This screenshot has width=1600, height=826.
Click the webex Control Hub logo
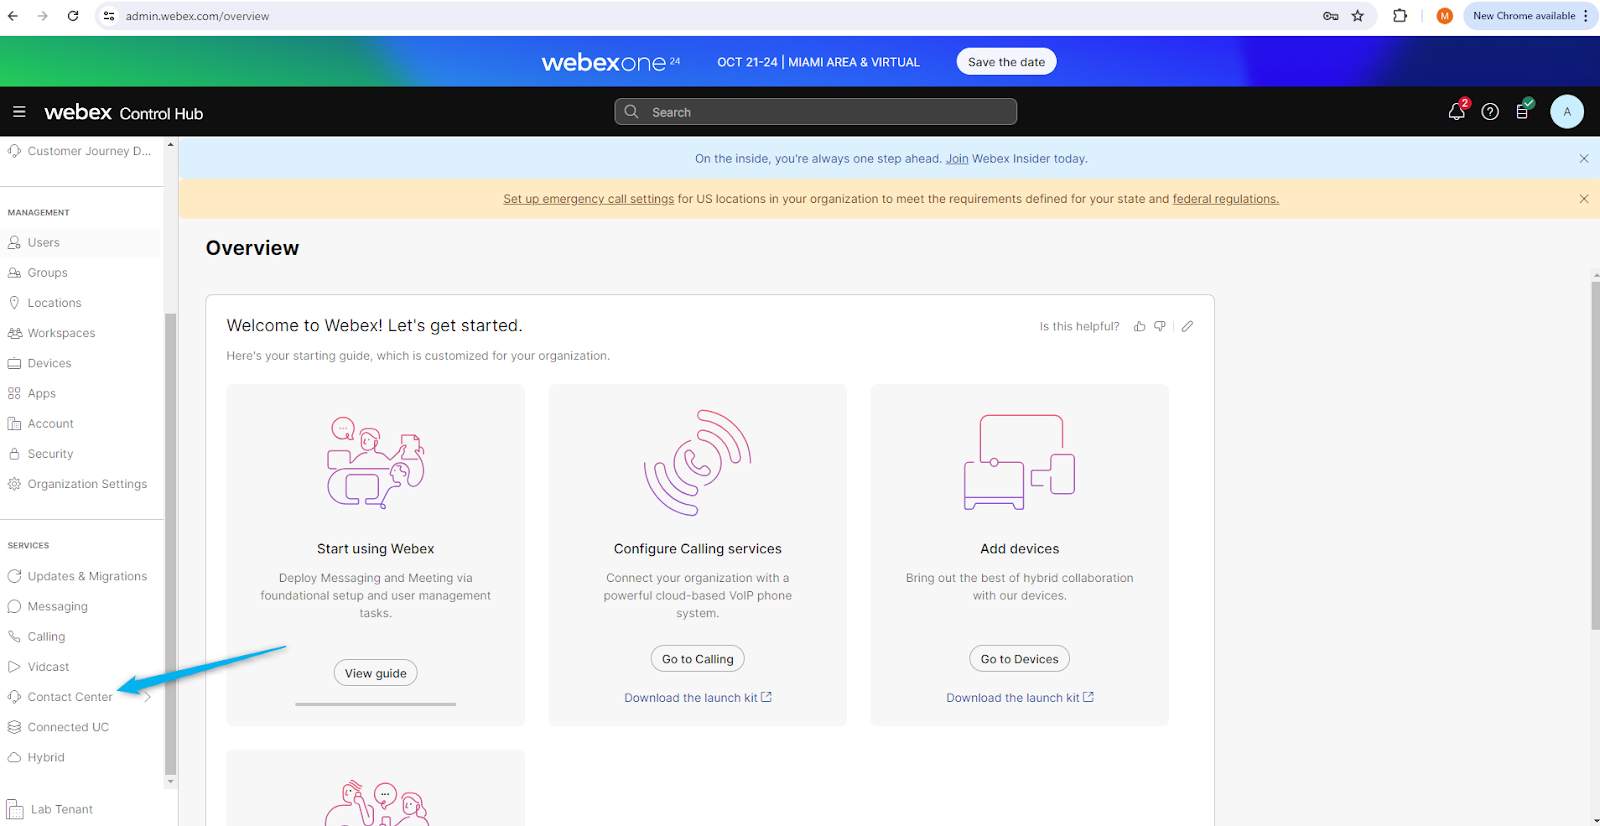tap(123, 112)
